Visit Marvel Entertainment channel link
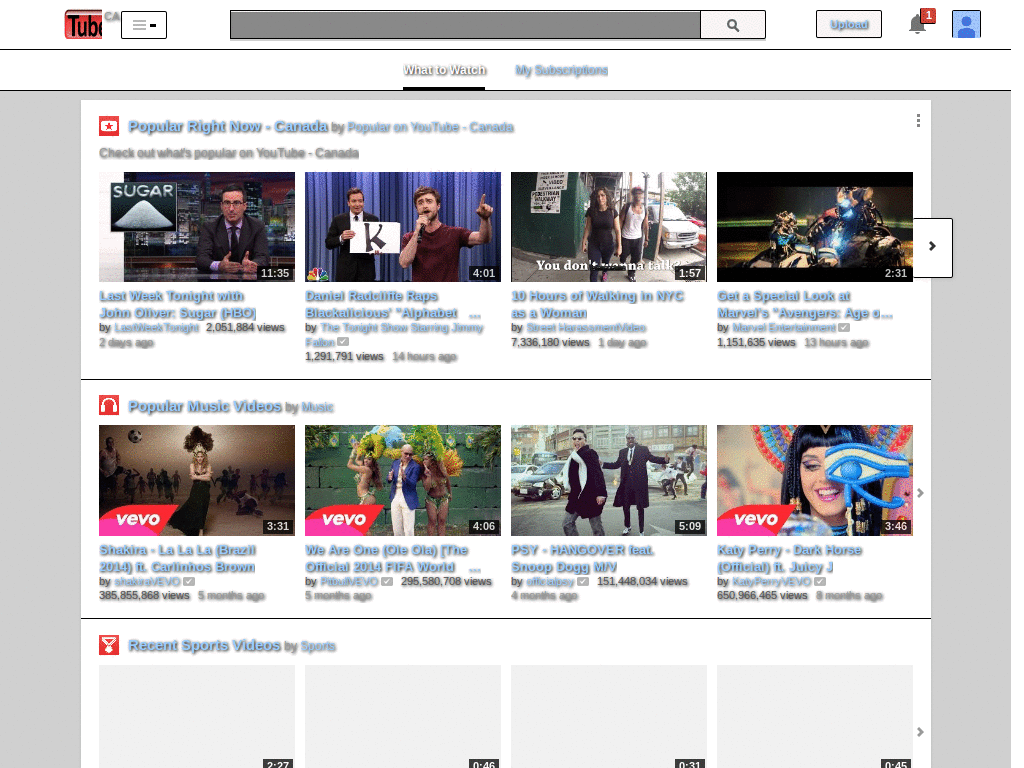The width and height of the screenshot is (1024, 768). (x=784, y=328)
